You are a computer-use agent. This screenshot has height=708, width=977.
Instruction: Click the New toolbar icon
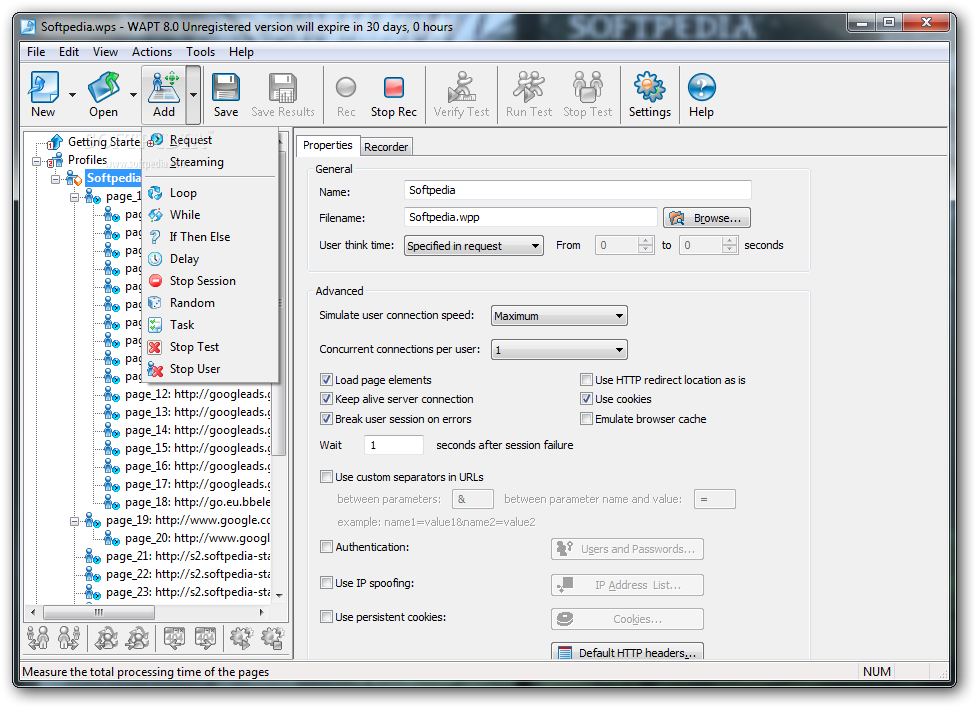(43, 95)
